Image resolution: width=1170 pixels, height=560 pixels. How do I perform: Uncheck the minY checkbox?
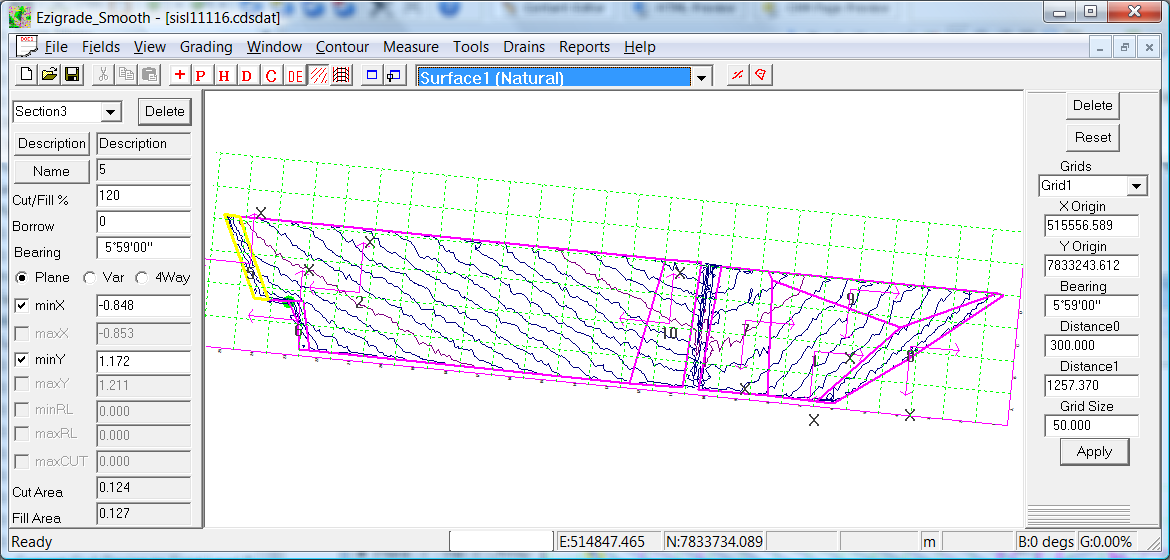(x=22, y=359)
